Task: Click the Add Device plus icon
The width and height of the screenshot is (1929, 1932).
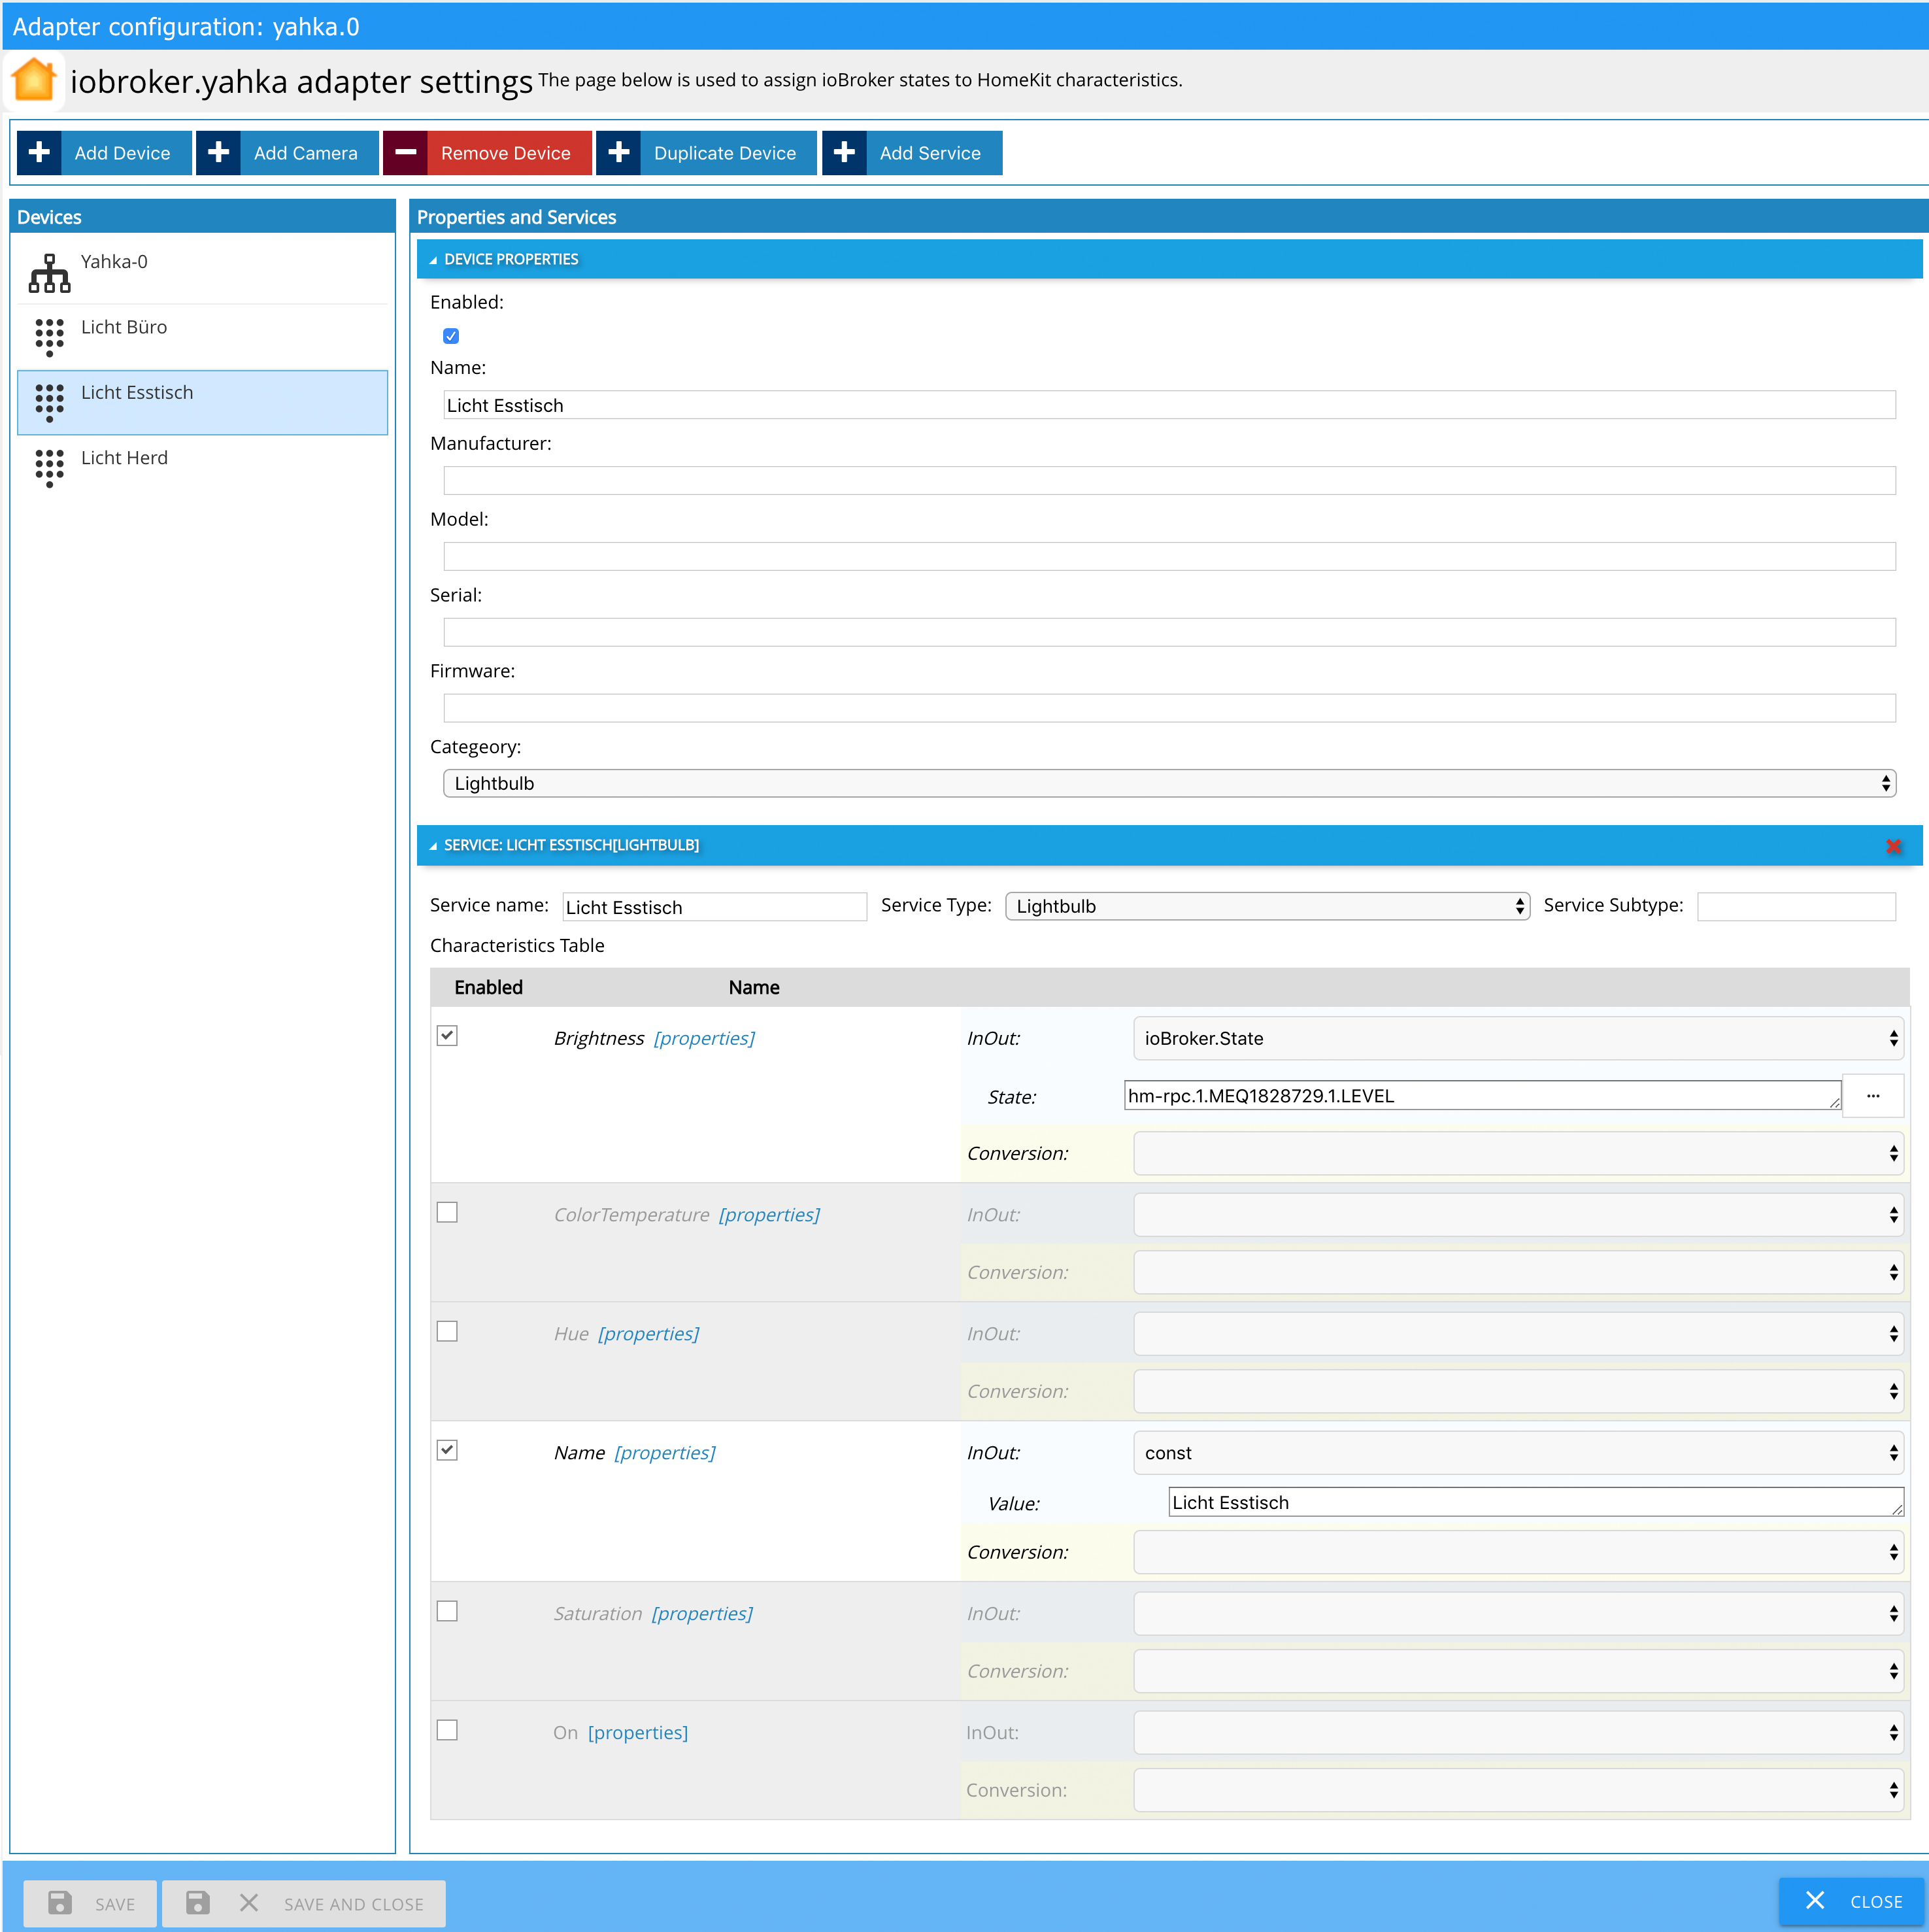Action: (x=39, y=153)
